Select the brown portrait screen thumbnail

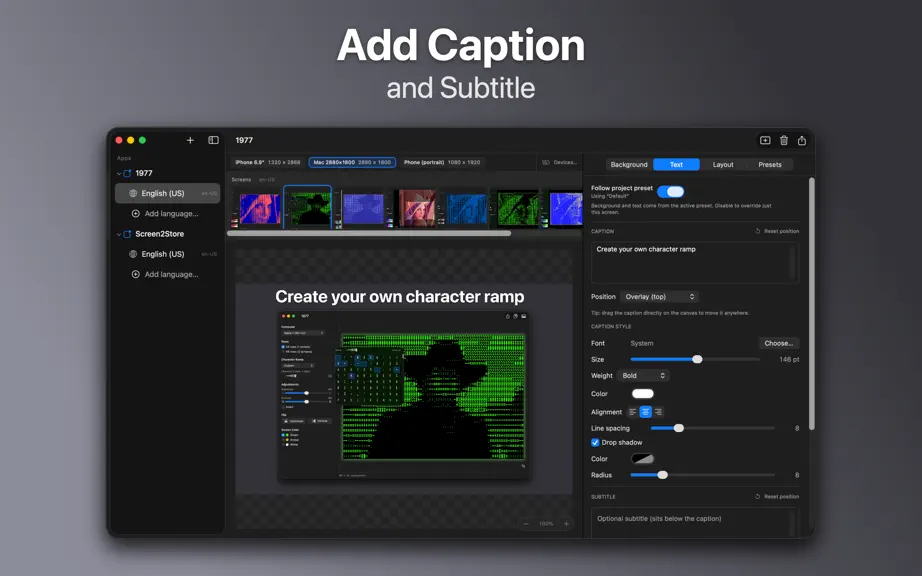417,207
